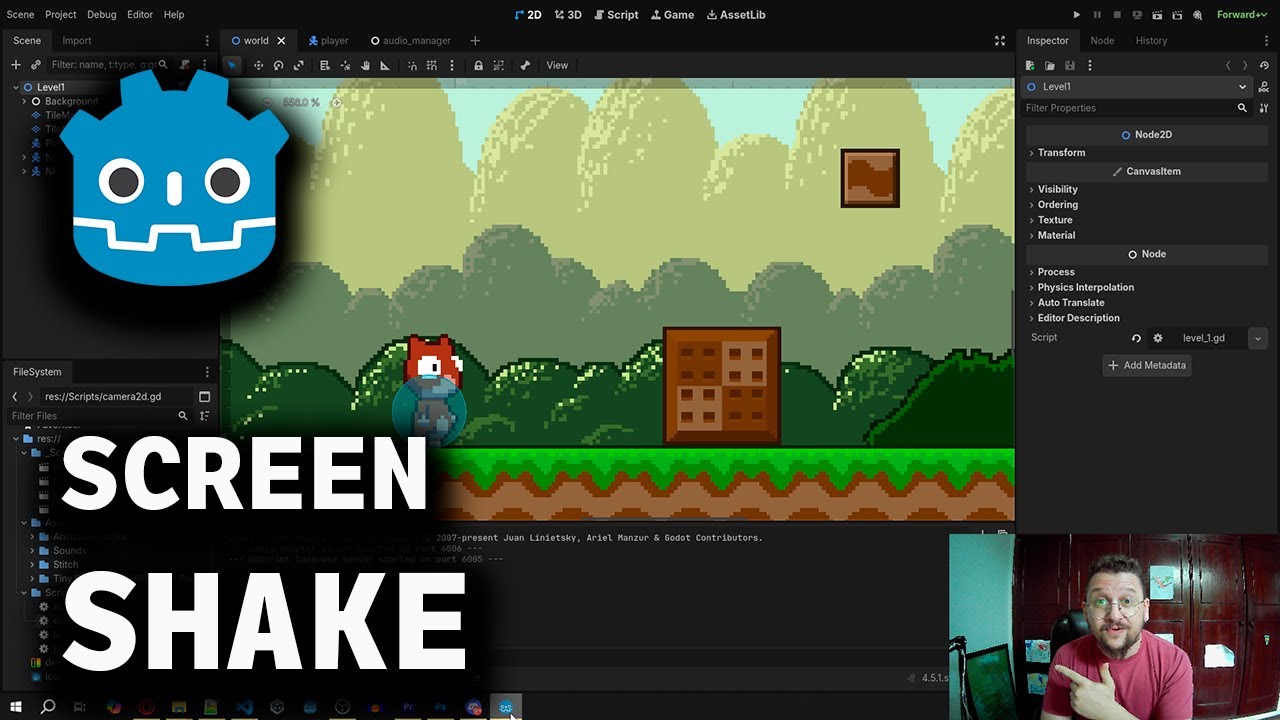Open the level_1.gd script dropdown arrow
The width and height of the screenshot is (1280, 720).
click(1258, 338)
